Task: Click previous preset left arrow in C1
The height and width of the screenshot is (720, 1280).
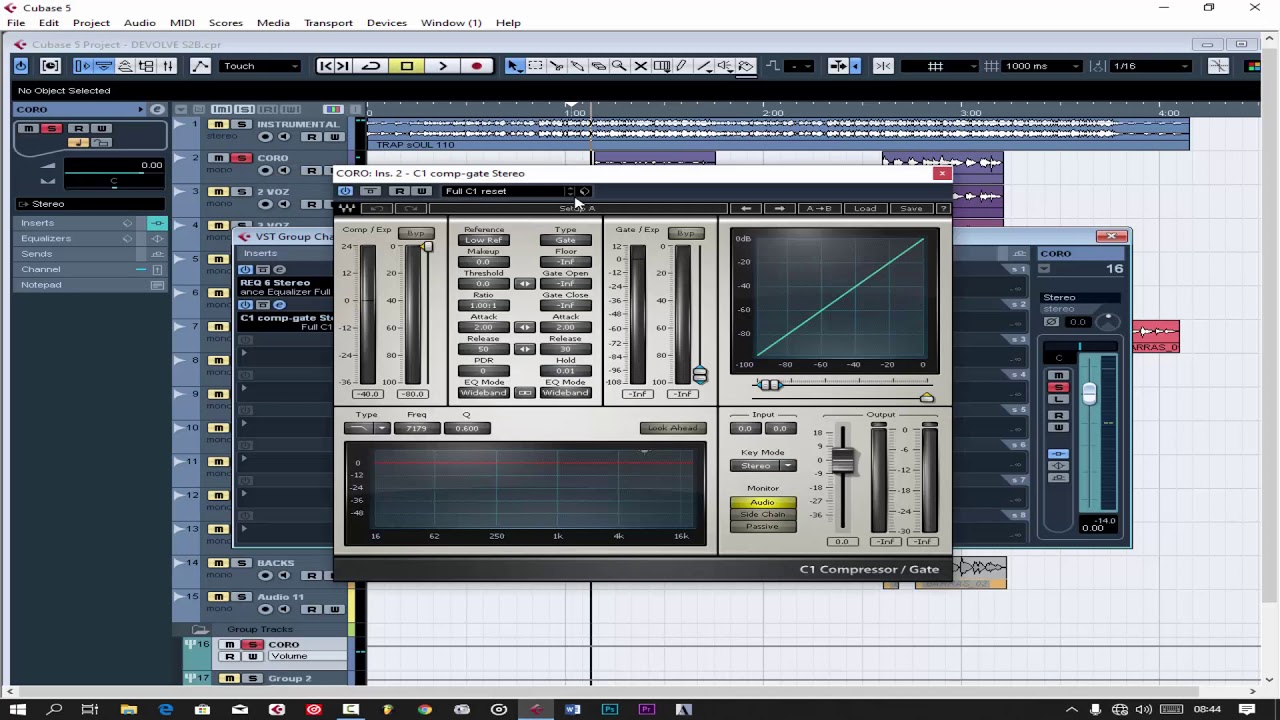Action: (x=745, y=208)
